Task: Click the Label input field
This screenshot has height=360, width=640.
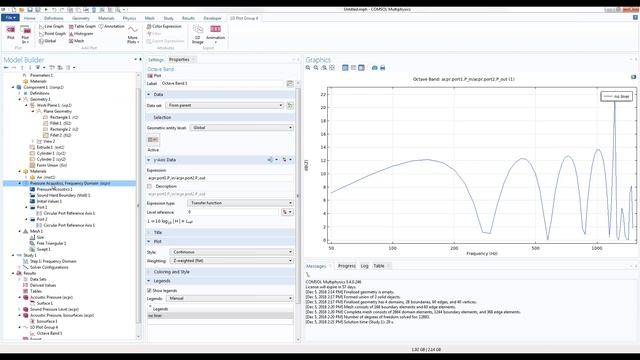Action: pos(222,83)
